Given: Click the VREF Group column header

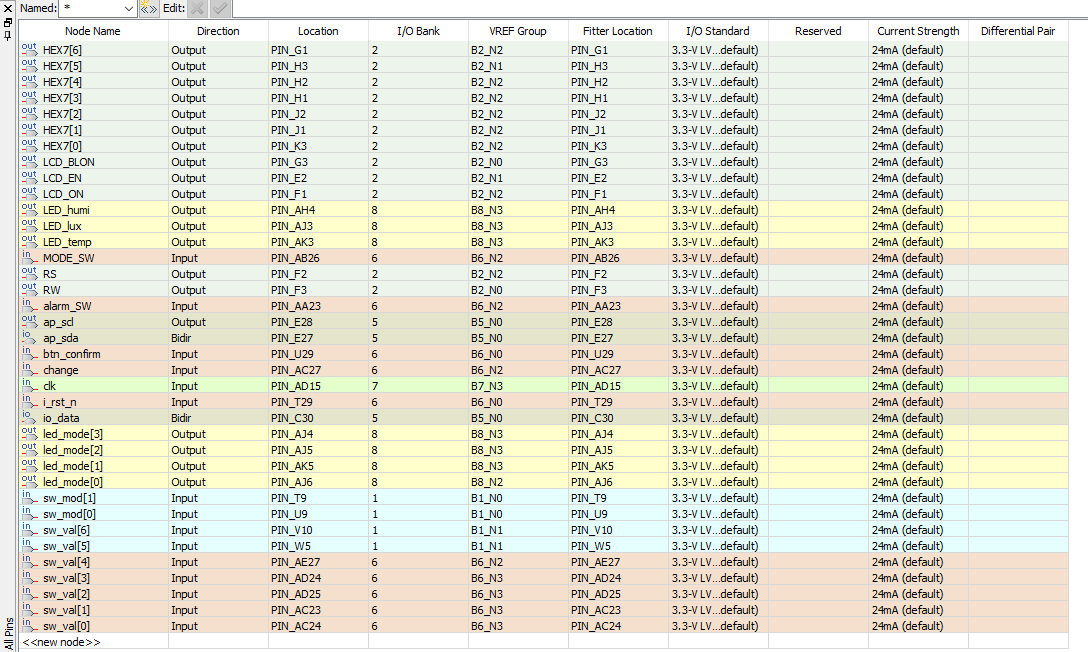Looking at the screenshot, I should click(518, 31).
